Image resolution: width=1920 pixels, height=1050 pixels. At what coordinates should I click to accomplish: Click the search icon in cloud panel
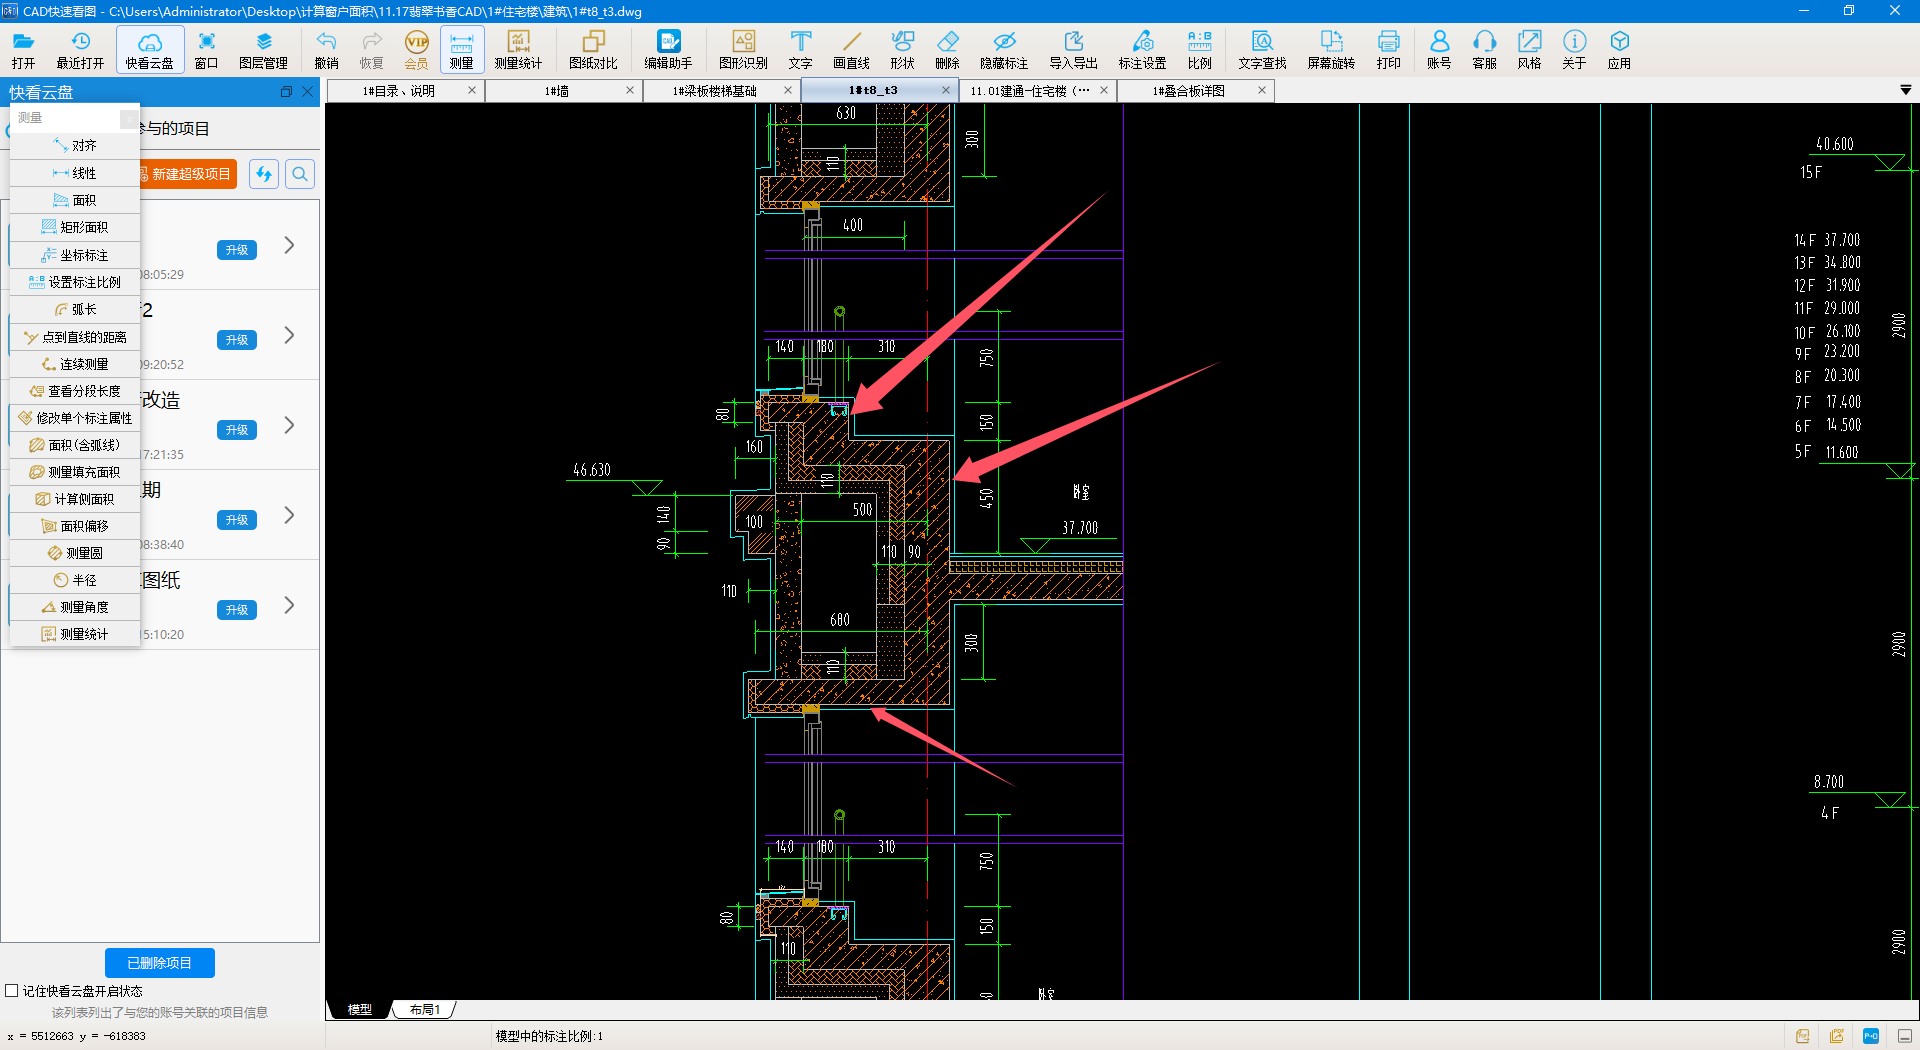[x=300, y=174]
